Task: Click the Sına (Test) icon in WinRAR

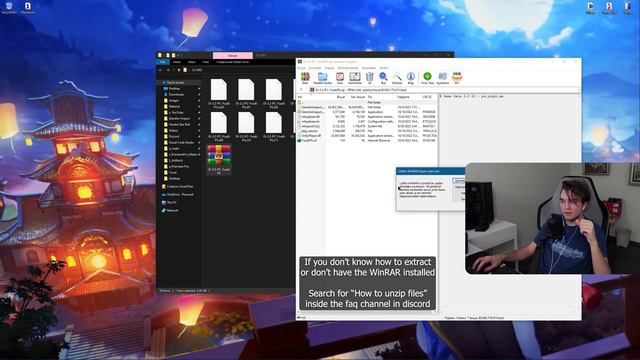Action: coord(340,78)
